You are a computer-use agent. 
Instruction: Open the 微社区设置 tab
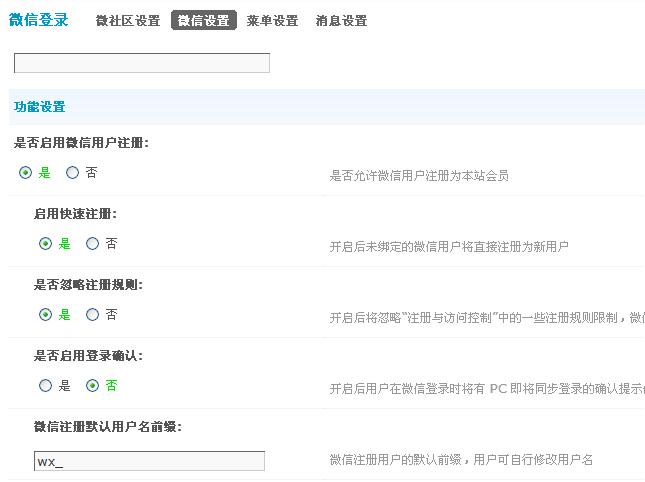(x=128, y=21)
